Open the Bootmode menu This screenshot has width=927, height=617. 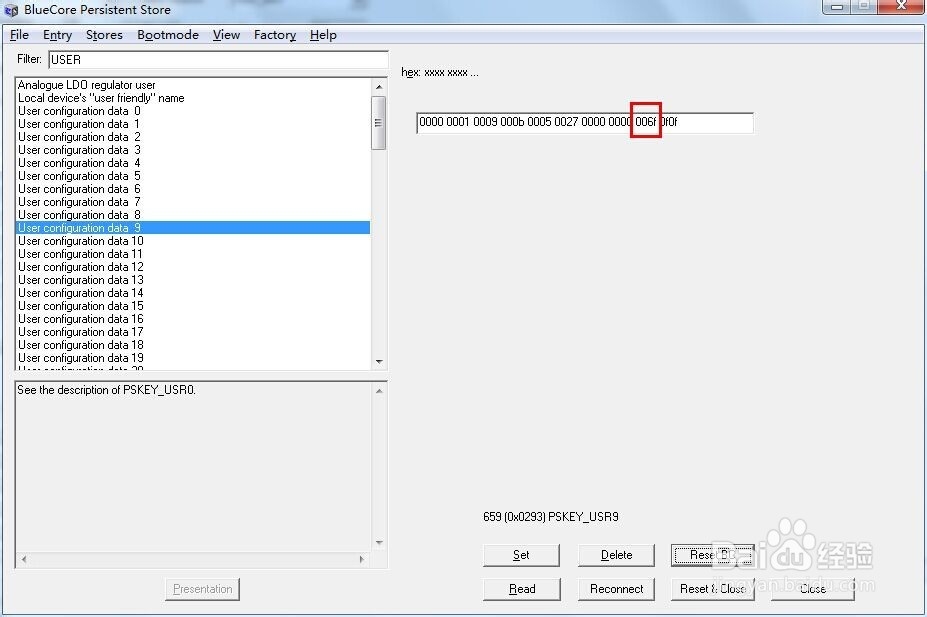point(168,35)
